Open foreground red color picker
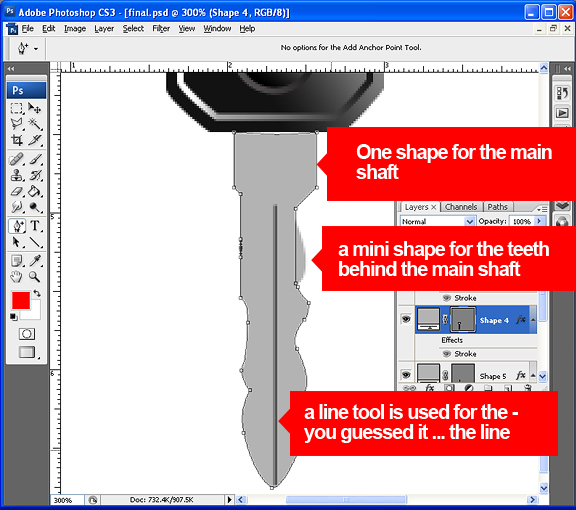 (20, 300)
